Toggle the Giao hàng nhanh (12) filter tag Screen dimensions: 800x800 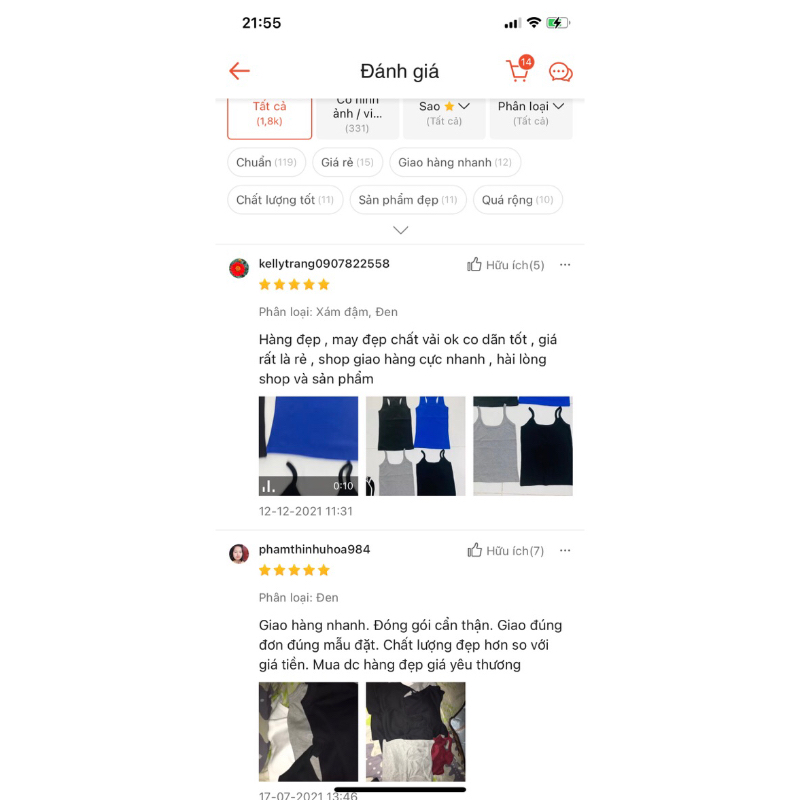coord(455,162)
